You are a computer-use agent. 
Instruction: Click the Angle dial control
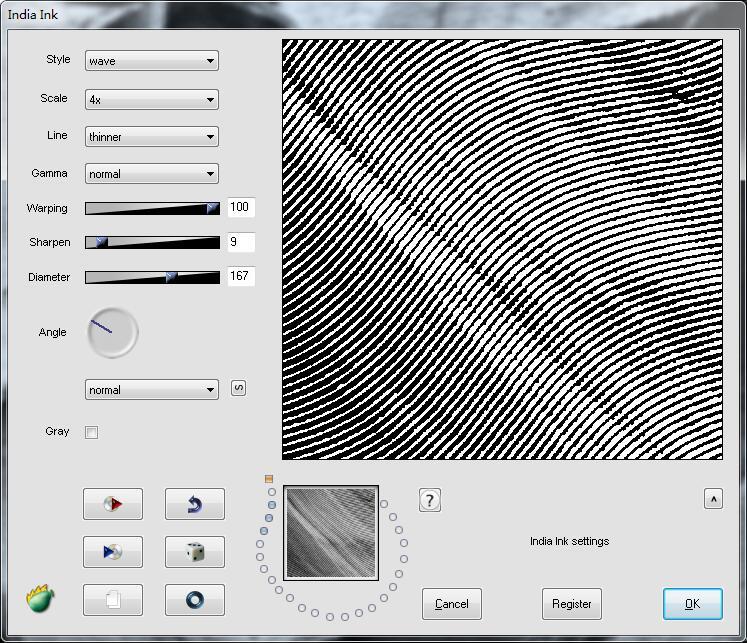112,333
